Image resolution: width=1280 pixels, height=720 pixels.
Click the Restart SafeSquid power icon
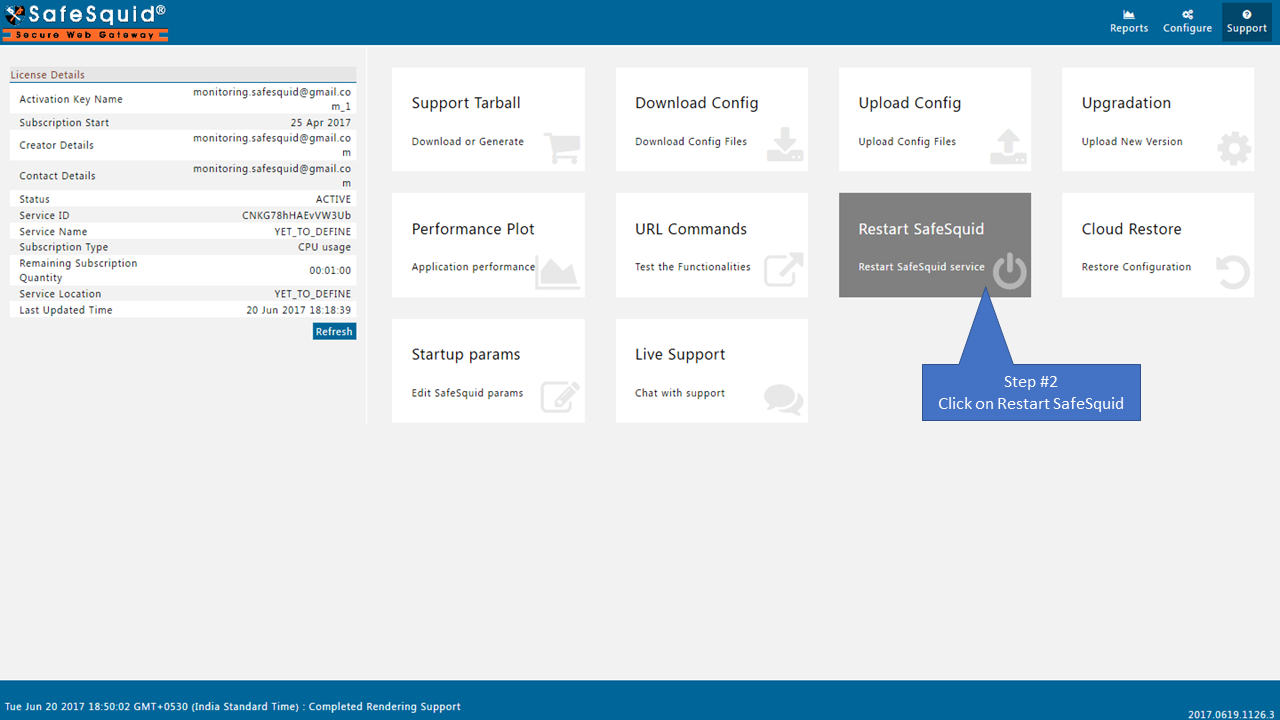(1010, 272)
